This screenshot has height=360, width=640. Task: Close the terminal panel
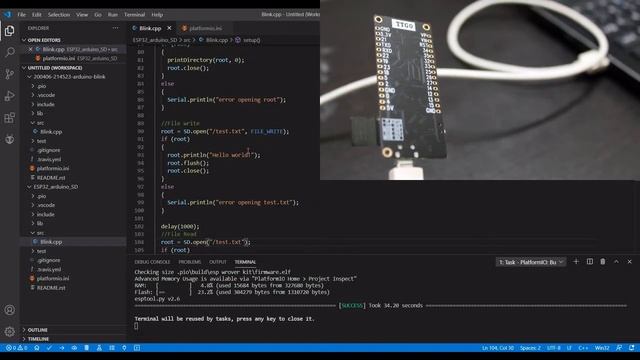point(629,262)
